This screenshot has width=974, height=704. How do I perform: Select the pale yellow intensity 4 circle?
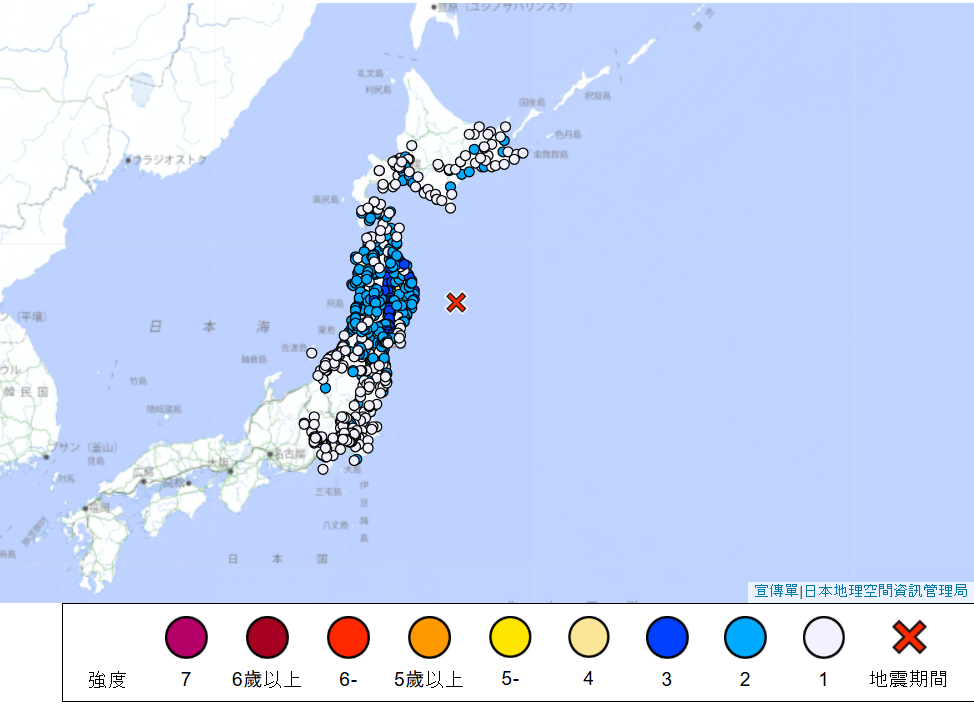pyautogui.click(x=589, y=637)
